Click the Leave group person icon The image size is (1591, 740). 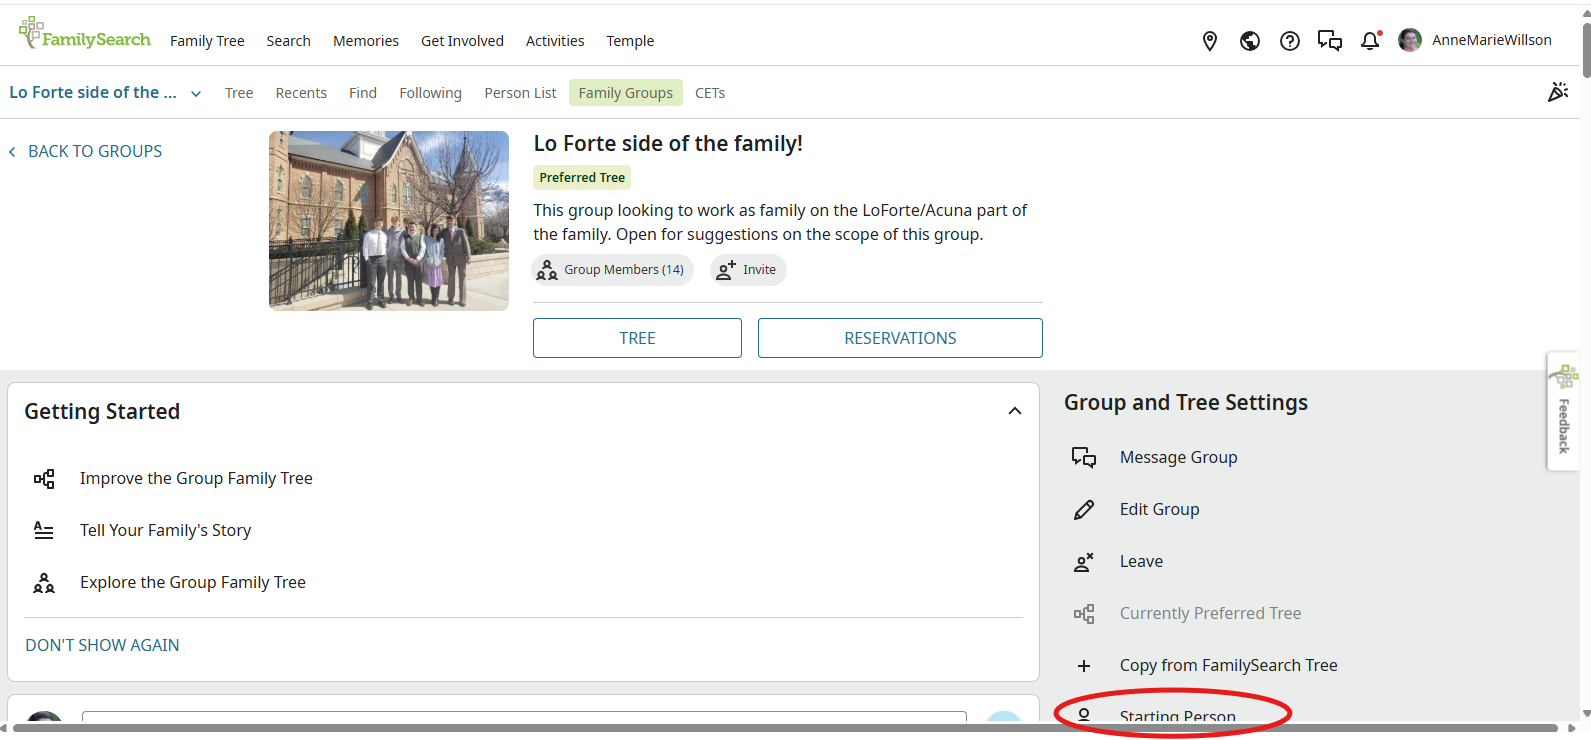(1084, 562)
